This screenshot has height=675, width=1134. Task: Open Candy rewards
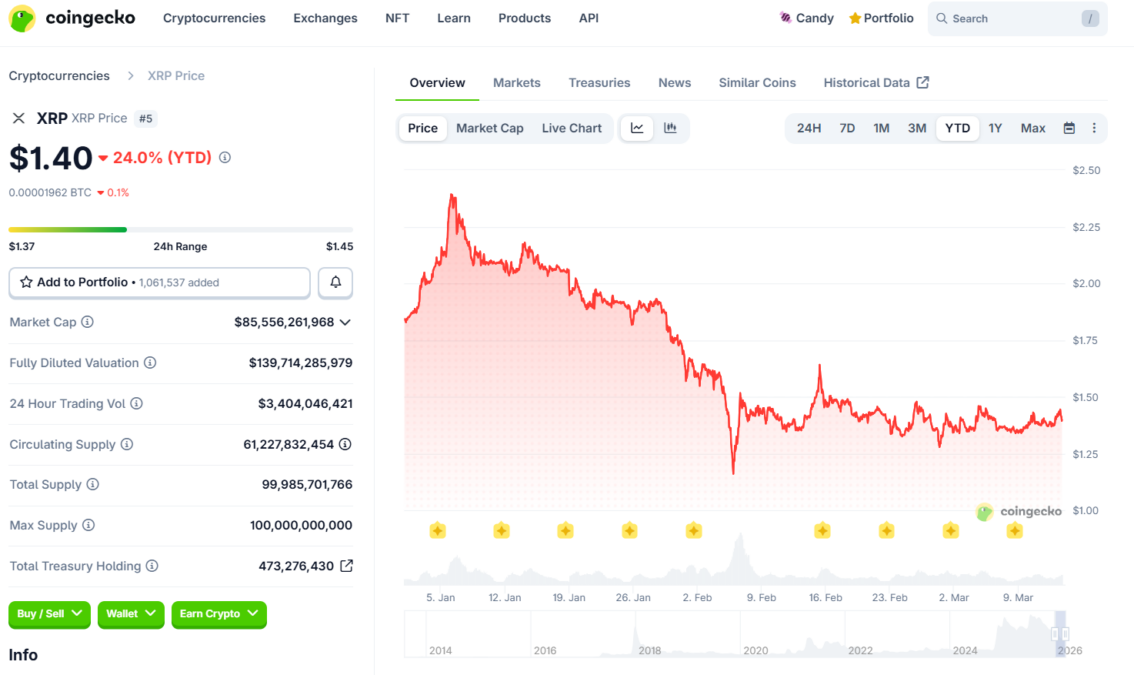(x=806, y=18)
